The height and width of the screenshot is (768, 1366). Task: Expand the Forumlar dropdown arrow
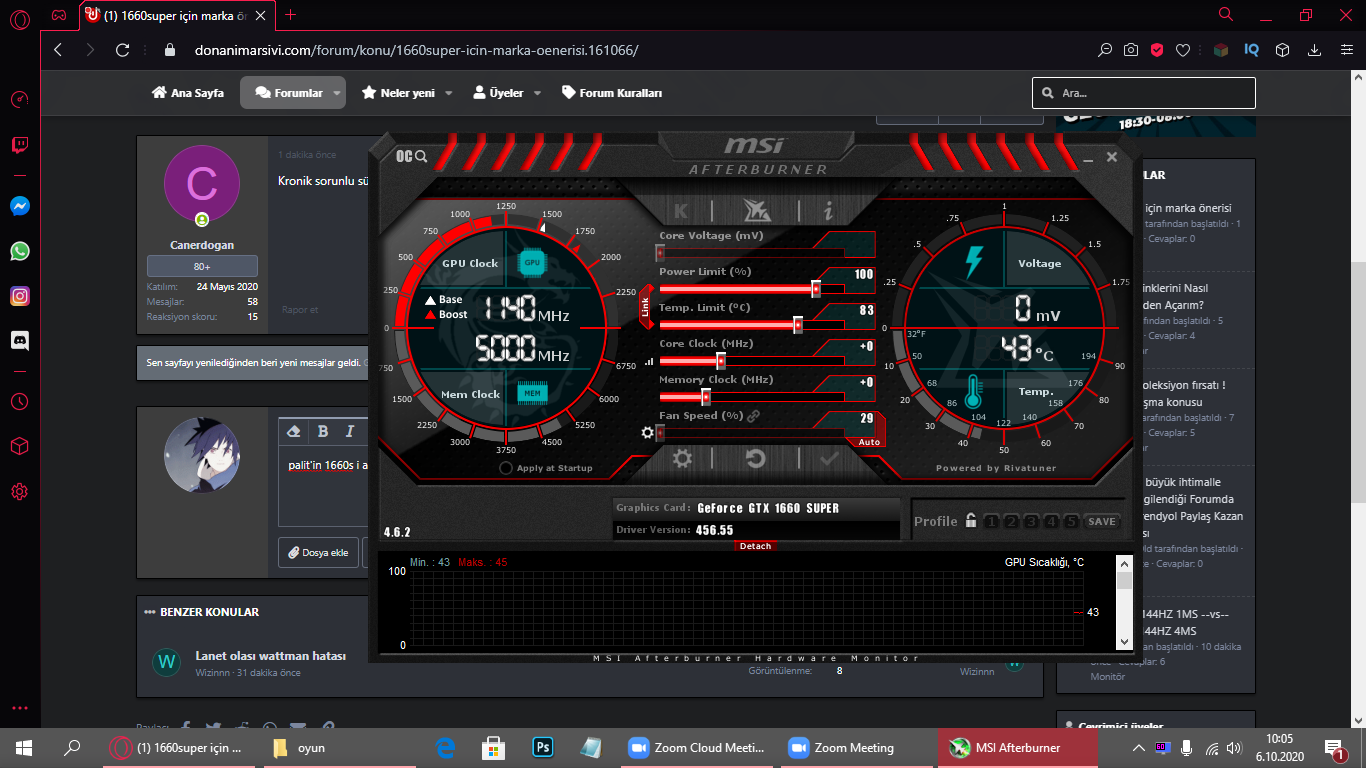pos(337,93)
